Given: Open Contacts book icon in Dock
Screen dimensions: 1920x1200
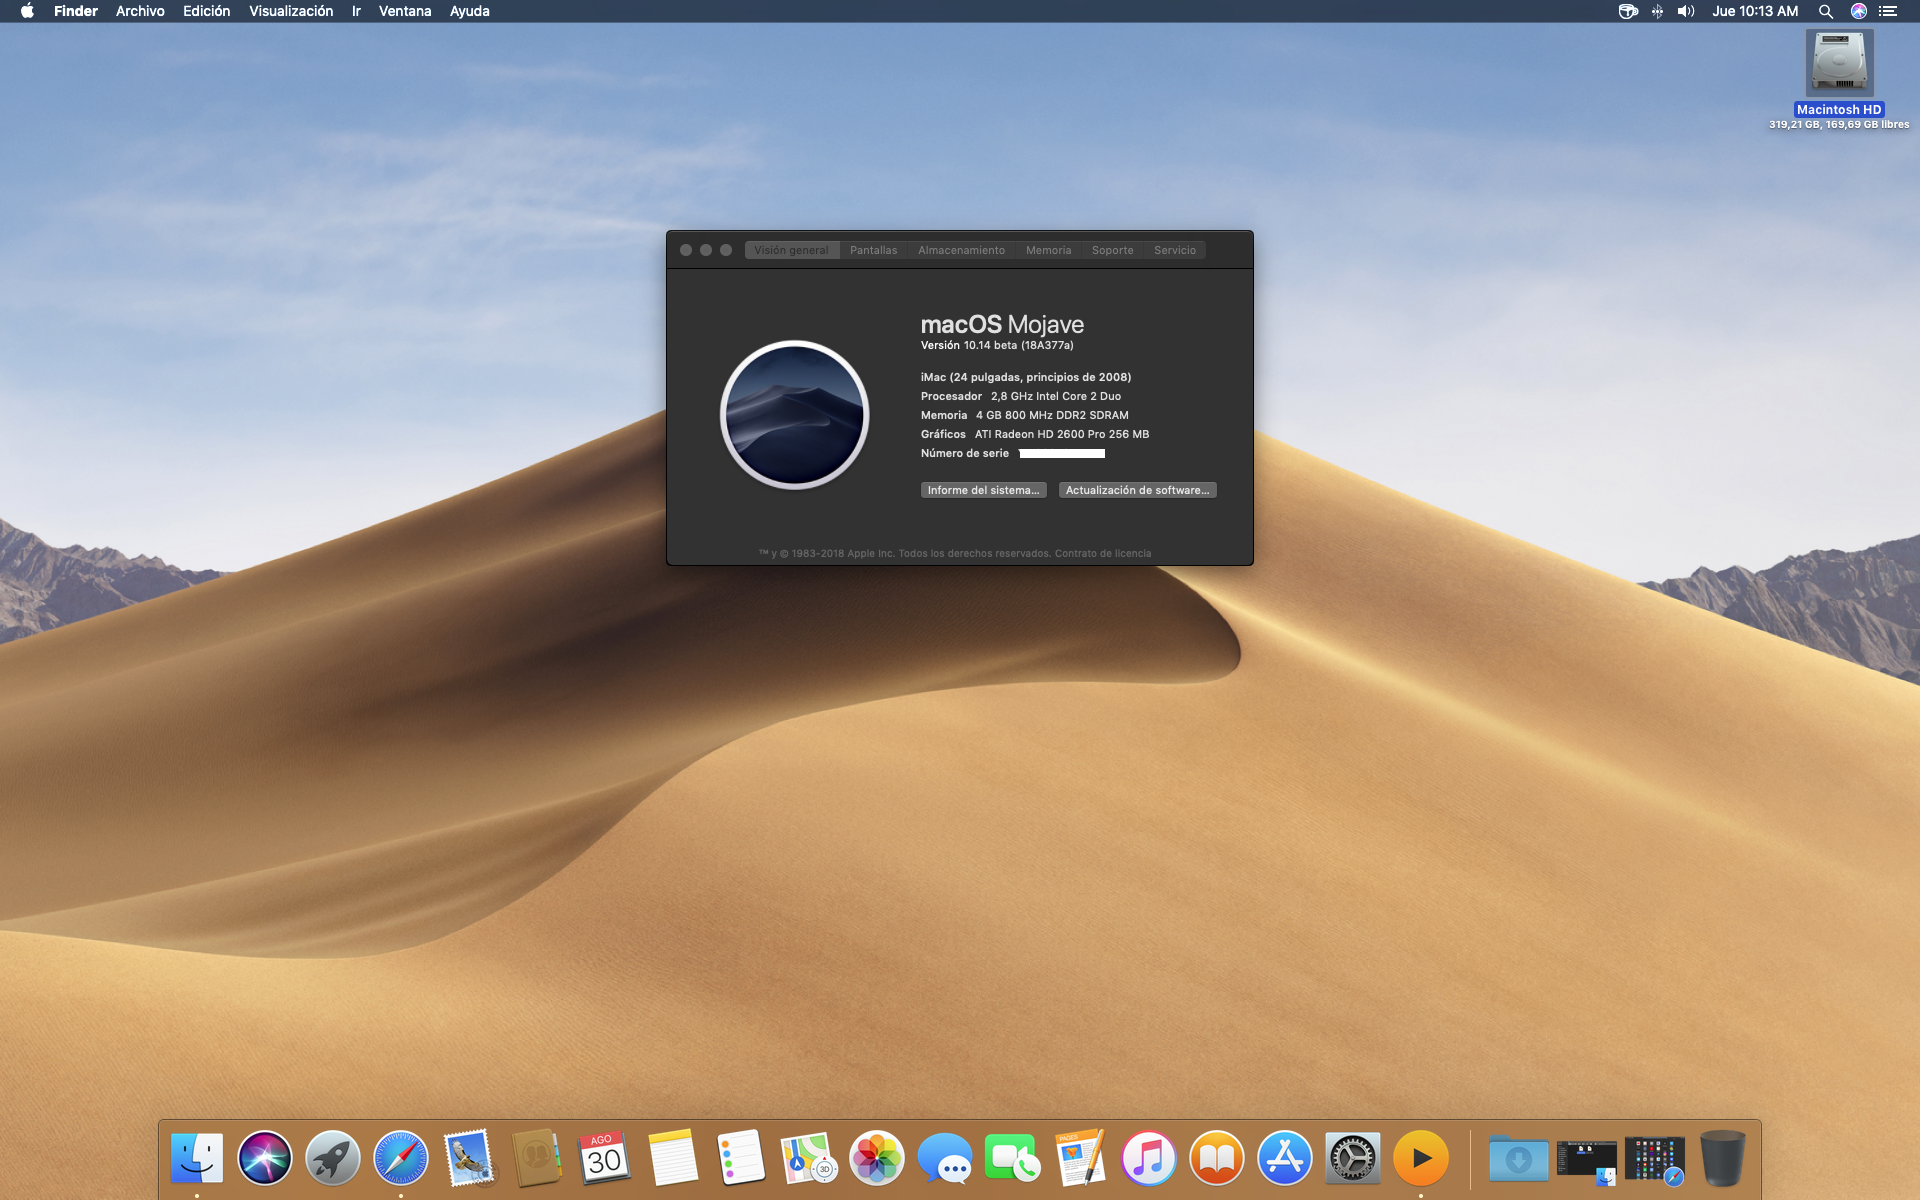Looking at the screenshot, I should (x=537, y=1158).
